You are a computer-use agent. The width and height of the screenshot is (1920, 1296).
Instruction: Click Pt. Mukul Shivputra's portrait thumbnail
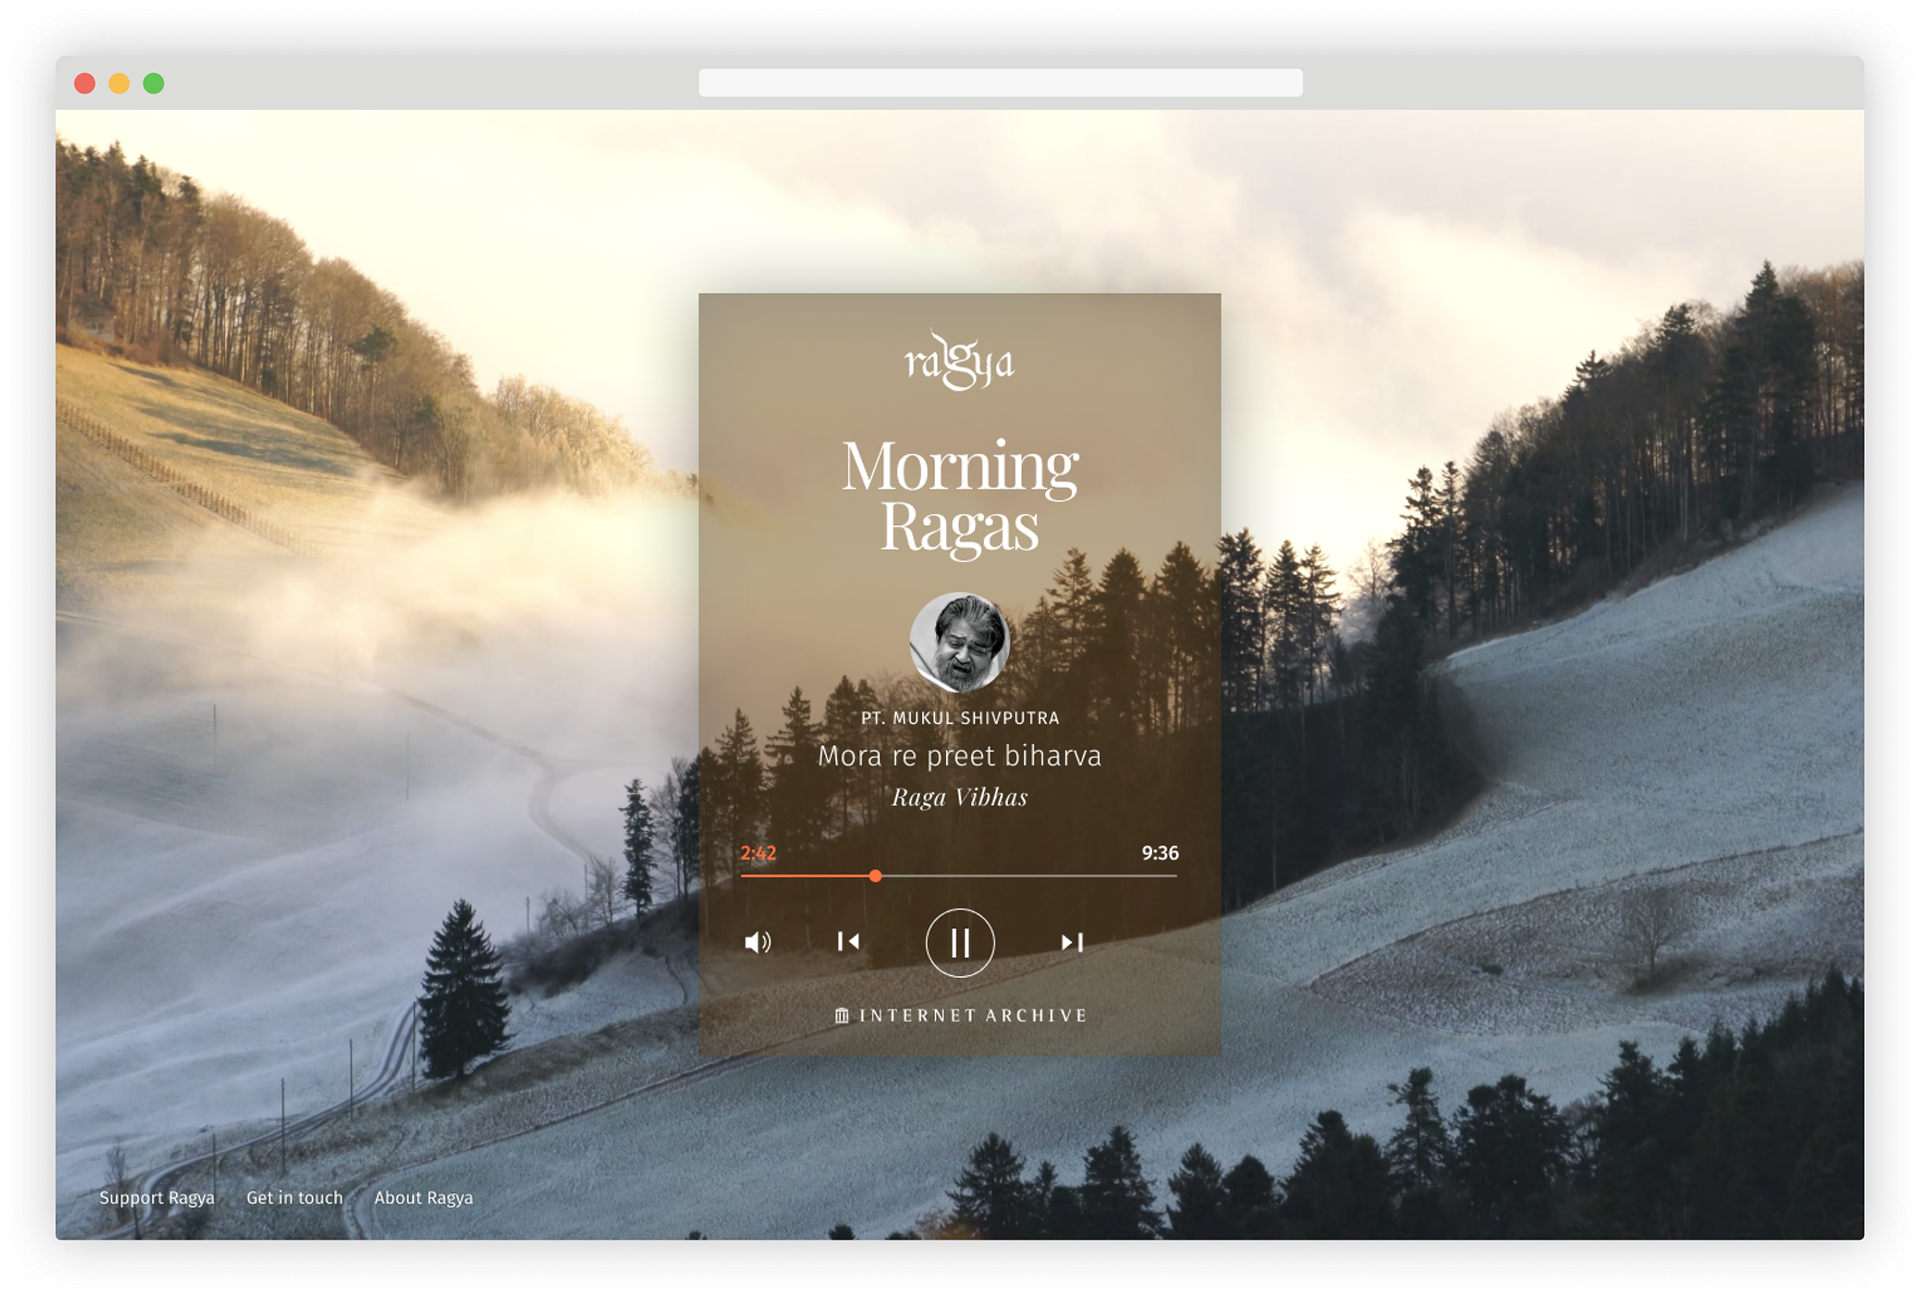click(959, 643)
